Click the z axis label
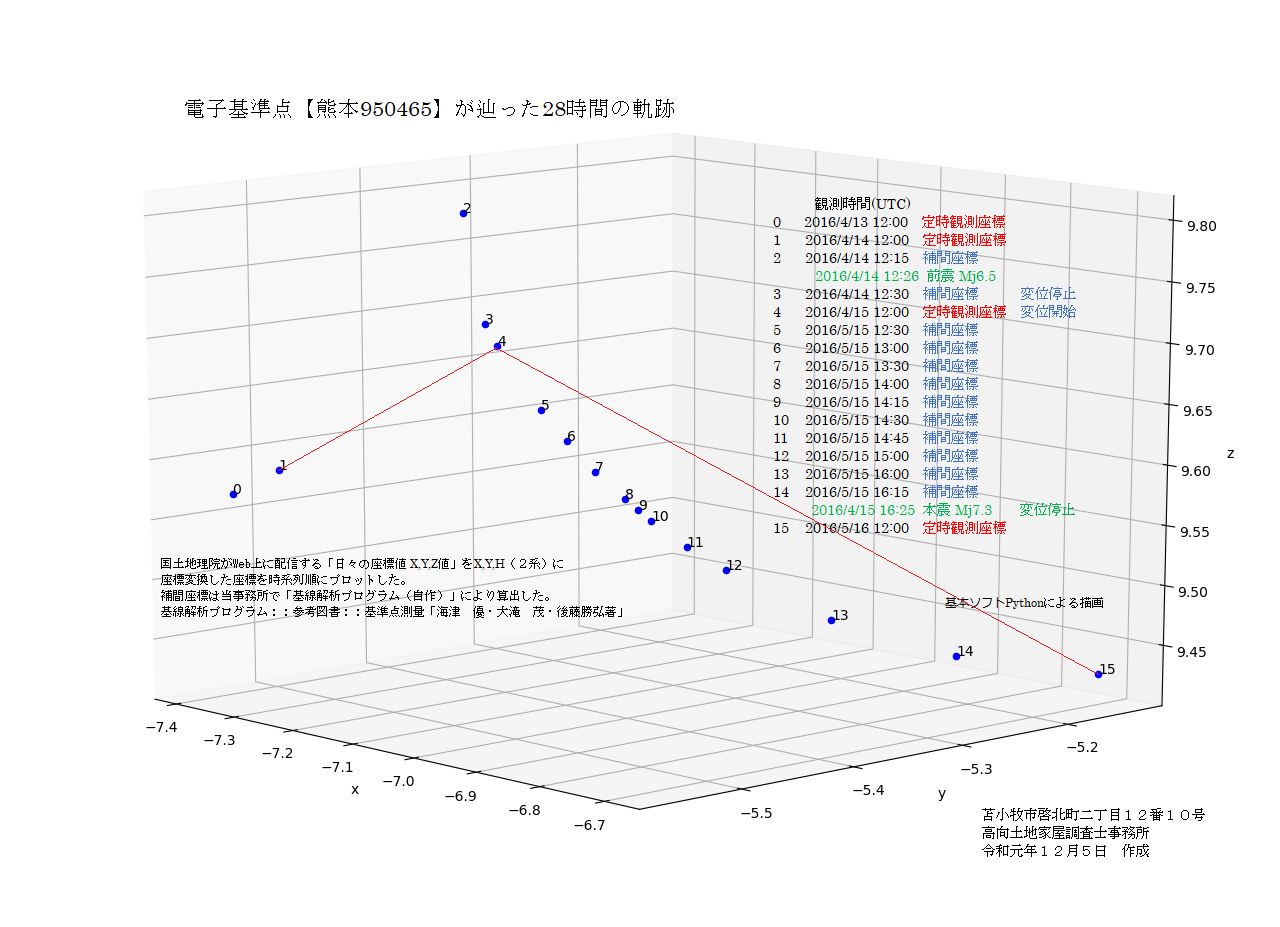 (x=1230, y=454)
